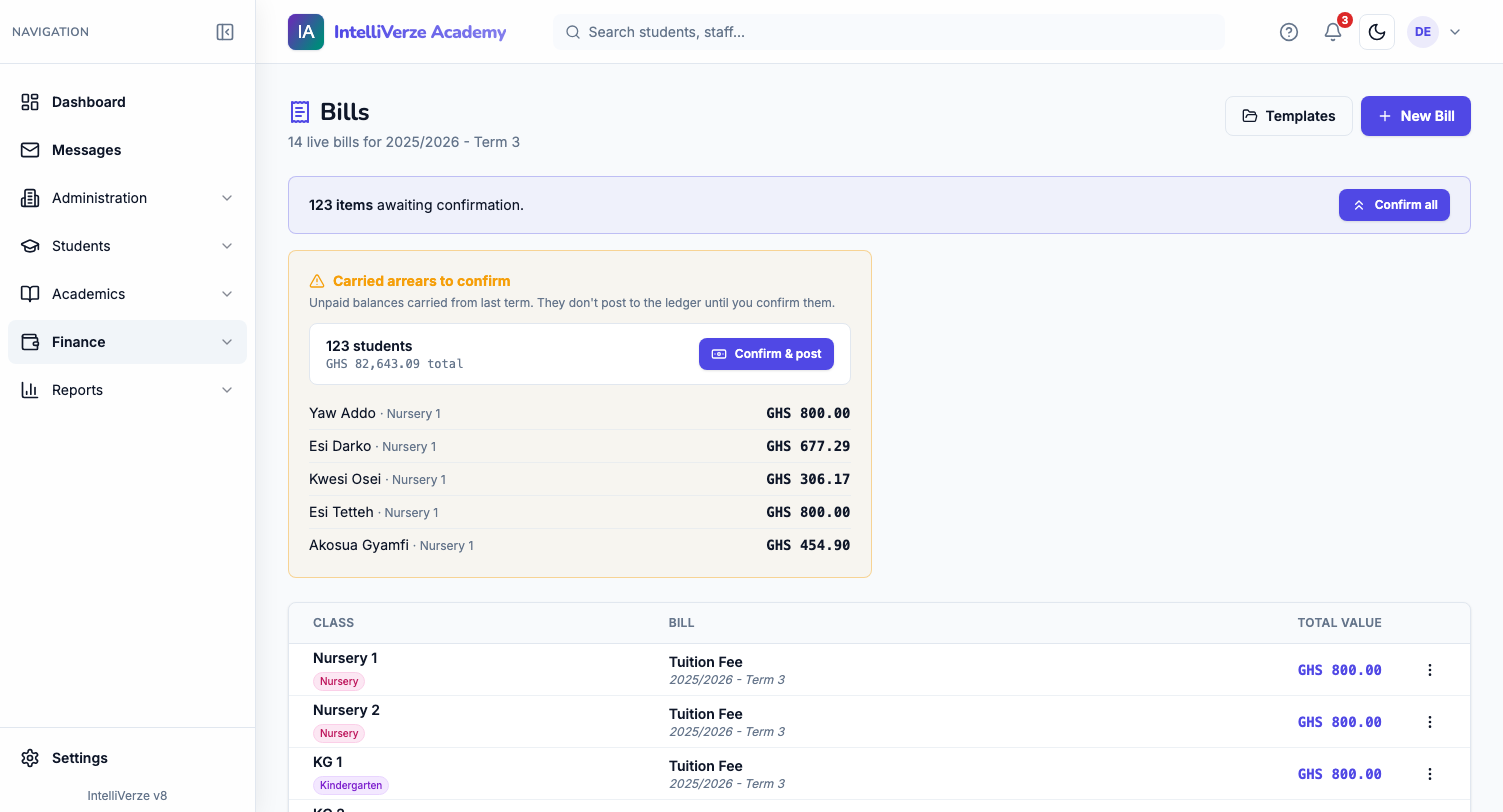Expand the Finance menu chevron
The image size is (1503, 812).
coord(227,342)
